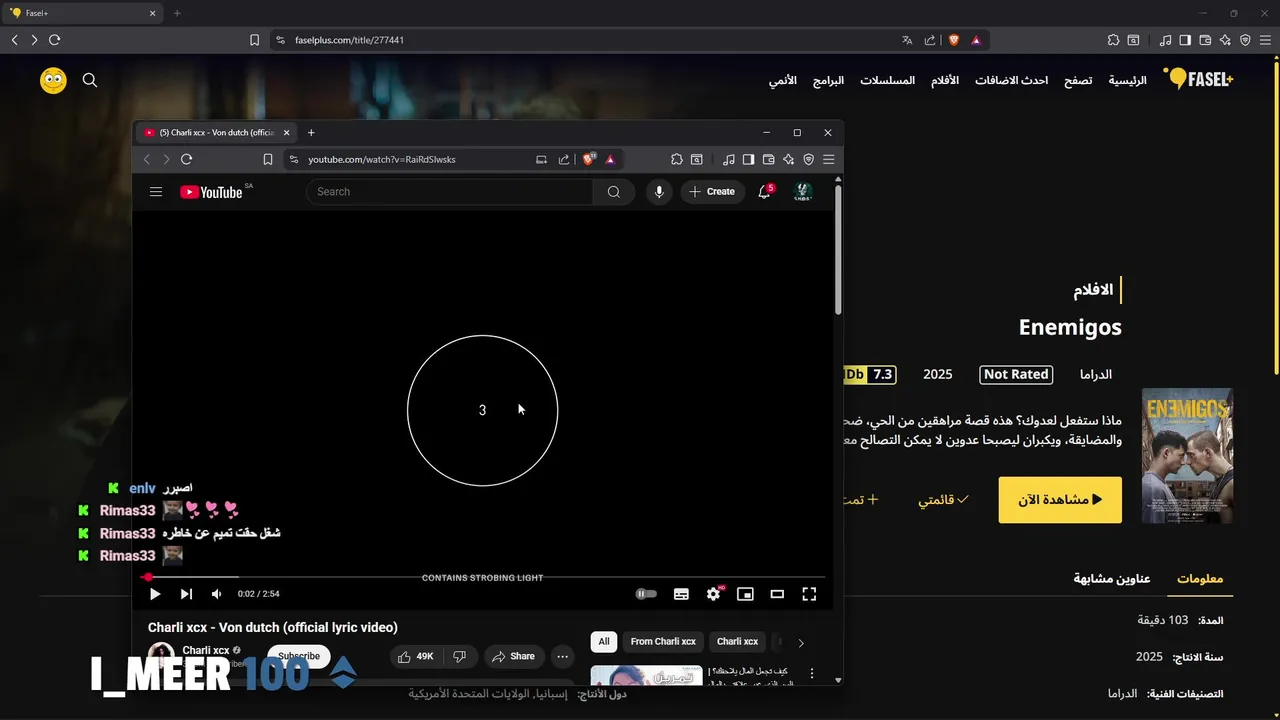Open احدث الاضافات in Fasel navigation

click(1011, 80)
